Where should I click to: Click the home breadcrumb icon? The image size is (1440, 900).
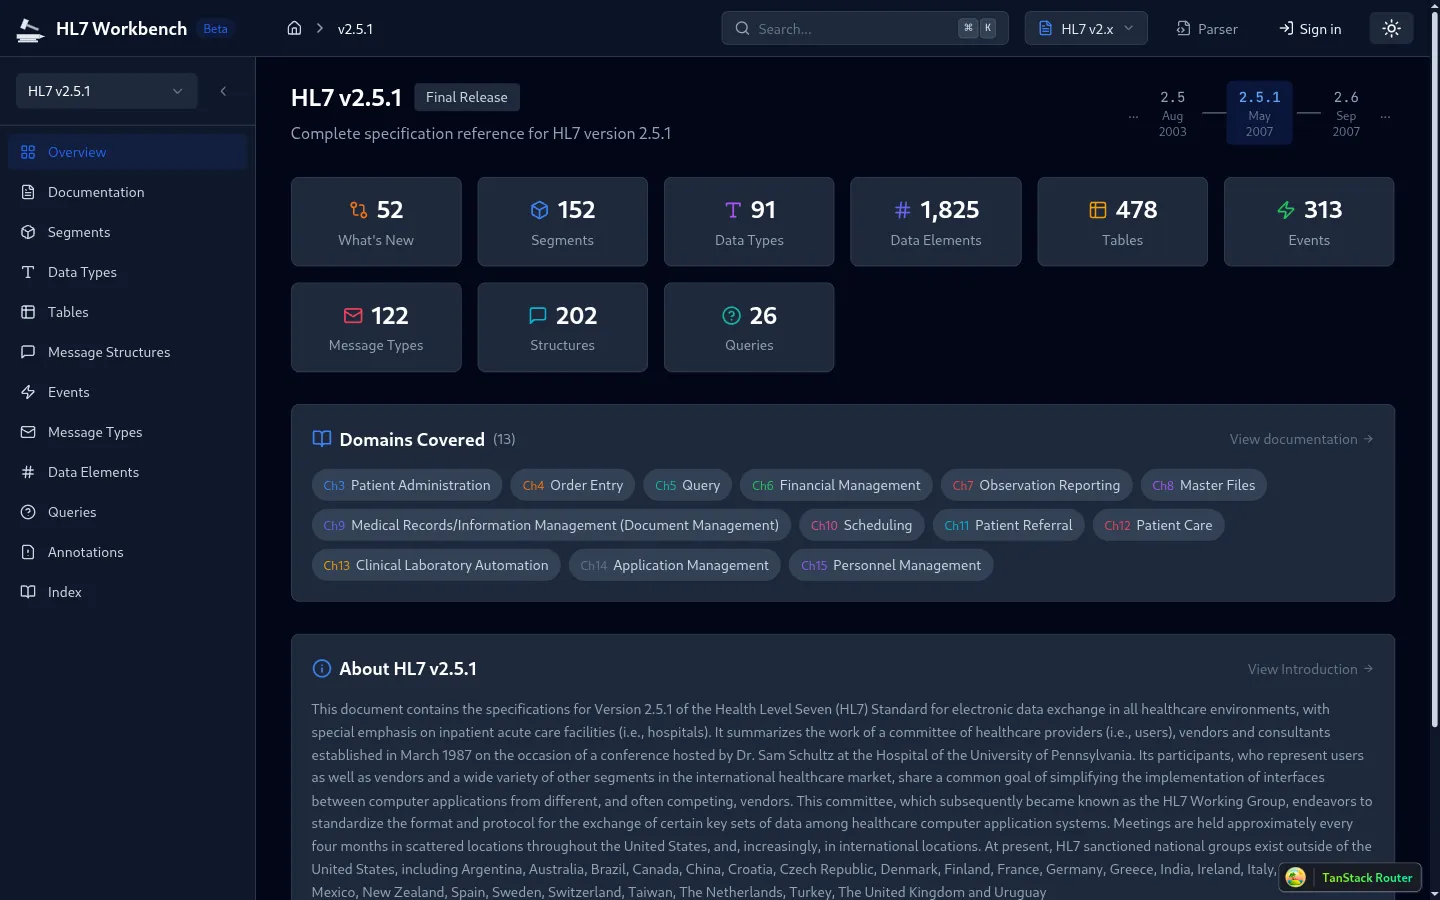coord(294,28)
